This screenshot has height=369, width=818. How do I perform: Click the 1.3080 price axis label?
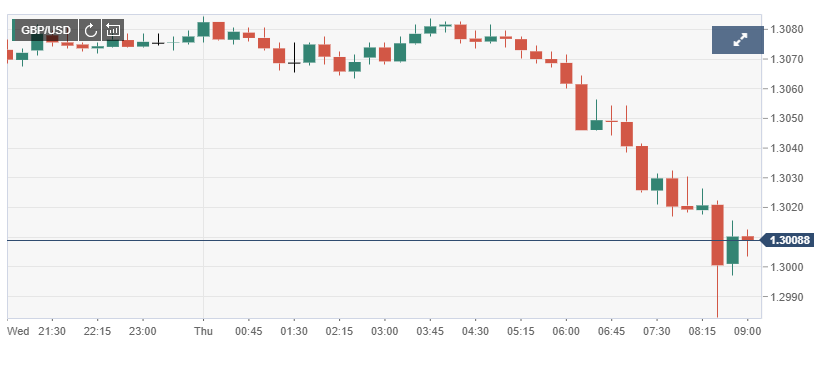[x=785, y=29]
